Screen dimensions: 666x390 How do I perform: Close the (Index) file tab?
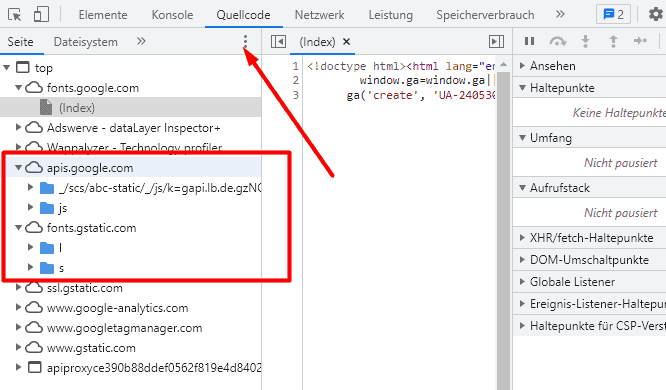[x=347, y=42]
